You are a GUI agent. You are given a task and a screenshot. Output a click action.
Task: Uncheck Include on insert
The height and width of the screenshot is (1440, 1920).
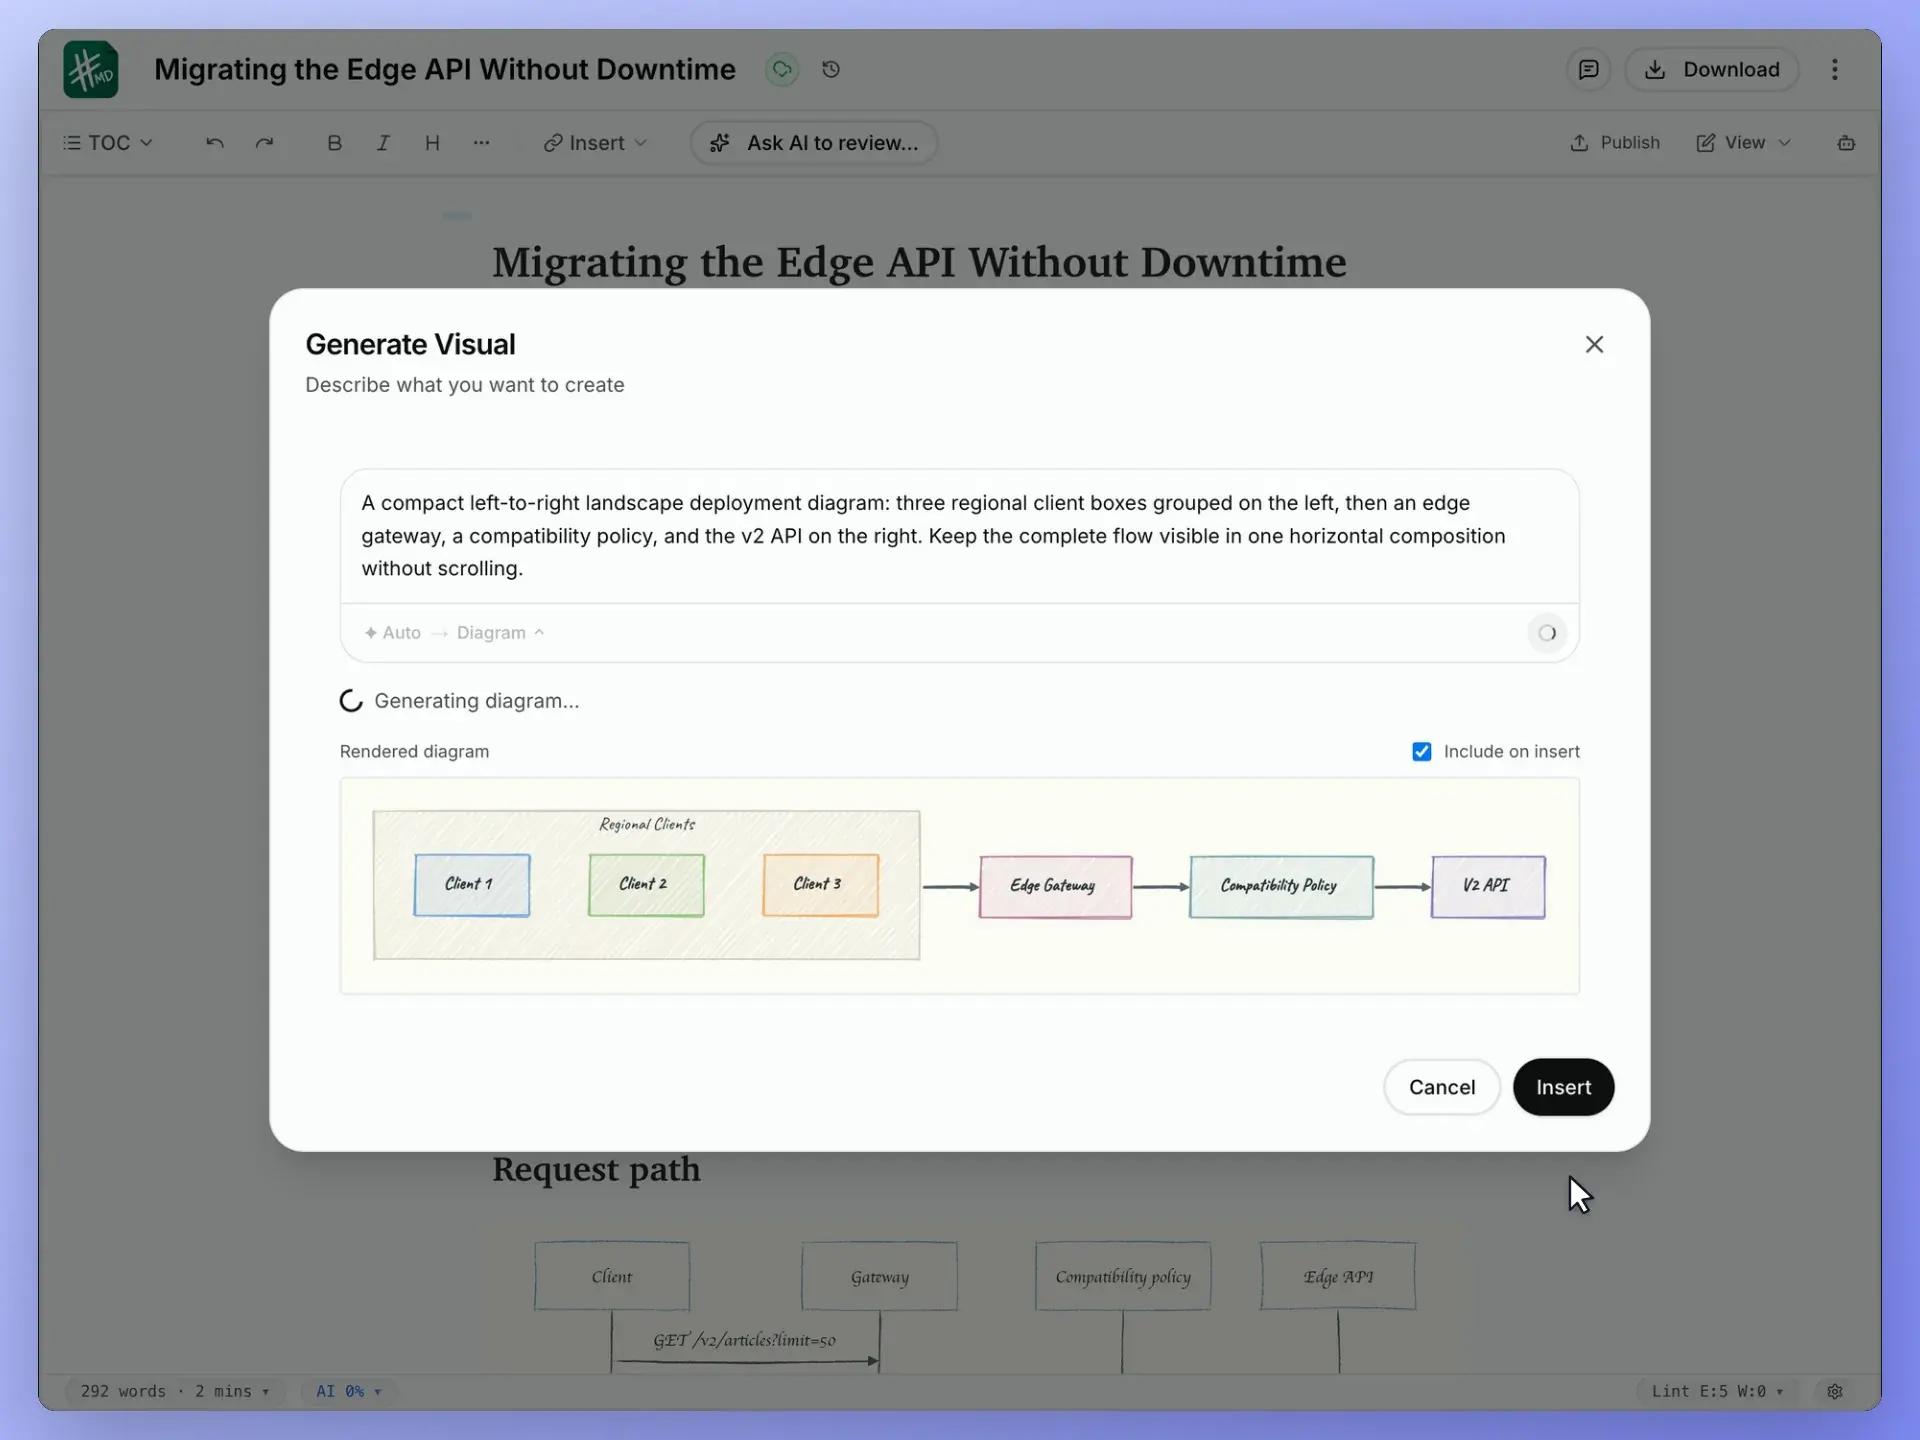point(1421,751)
